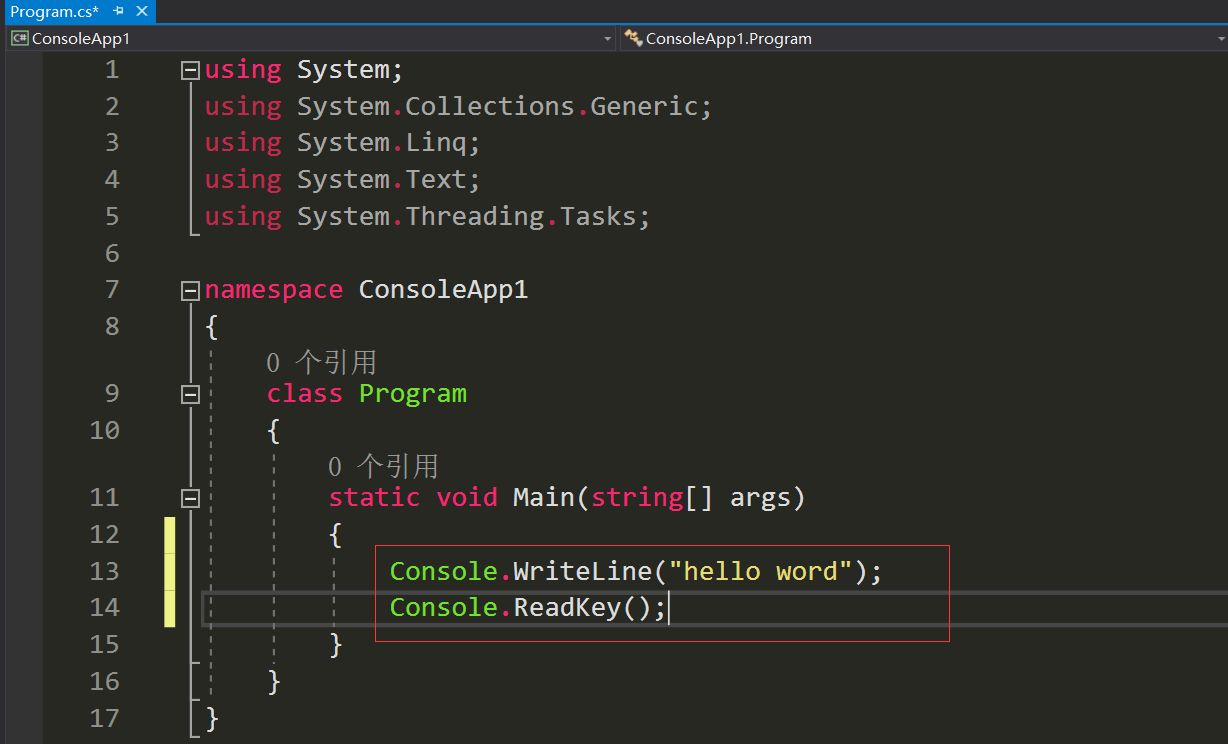Screen dimensions: 1228x744
Task: Click Text in using System.Text
Action: [436, 180]
